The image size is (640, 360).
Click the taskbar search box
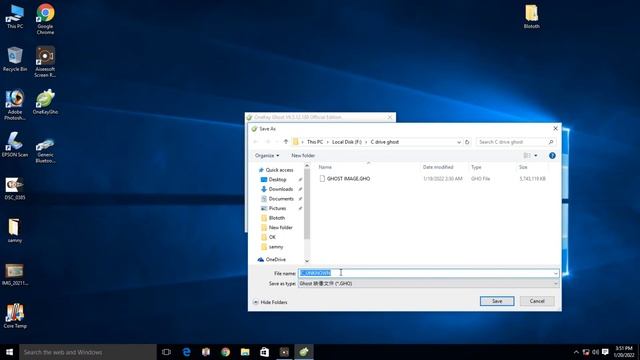coord(88,352)
